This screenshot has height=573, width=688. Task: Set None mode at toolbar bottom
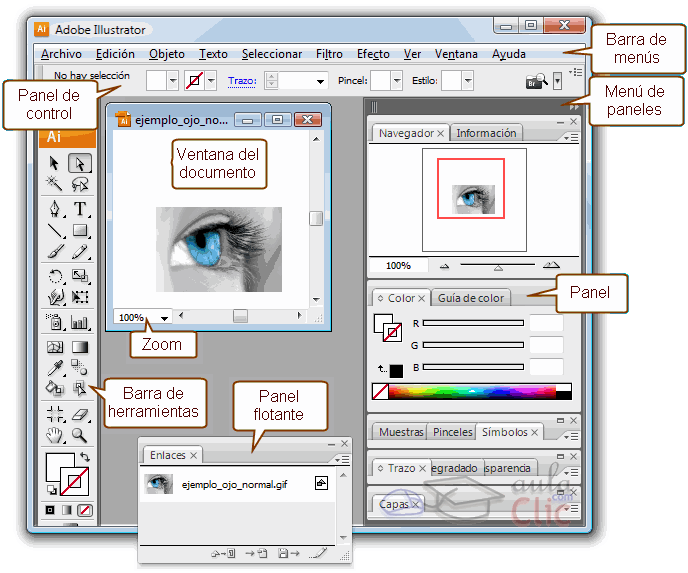[x=85, y=510]
